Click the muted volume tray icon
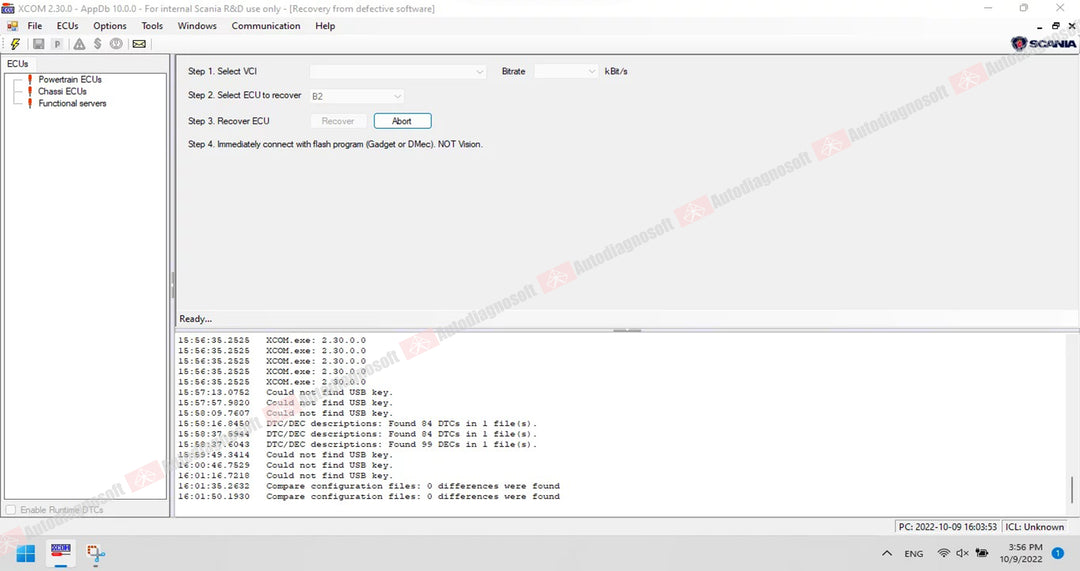The image size is (1080, 571). (x=962, y=553)
